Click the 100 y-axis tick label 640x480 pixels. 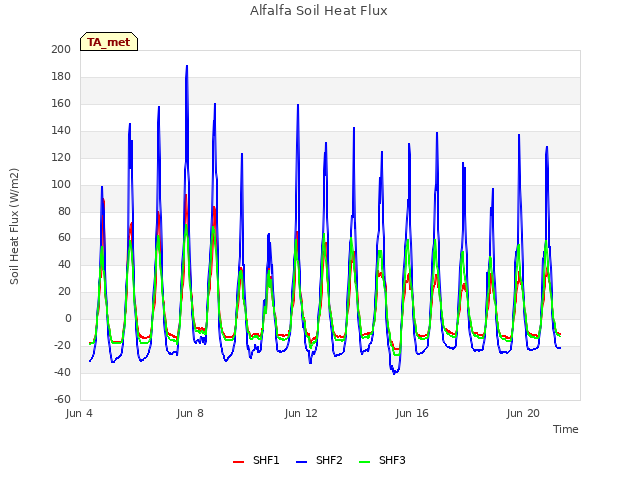click(61, 184)
